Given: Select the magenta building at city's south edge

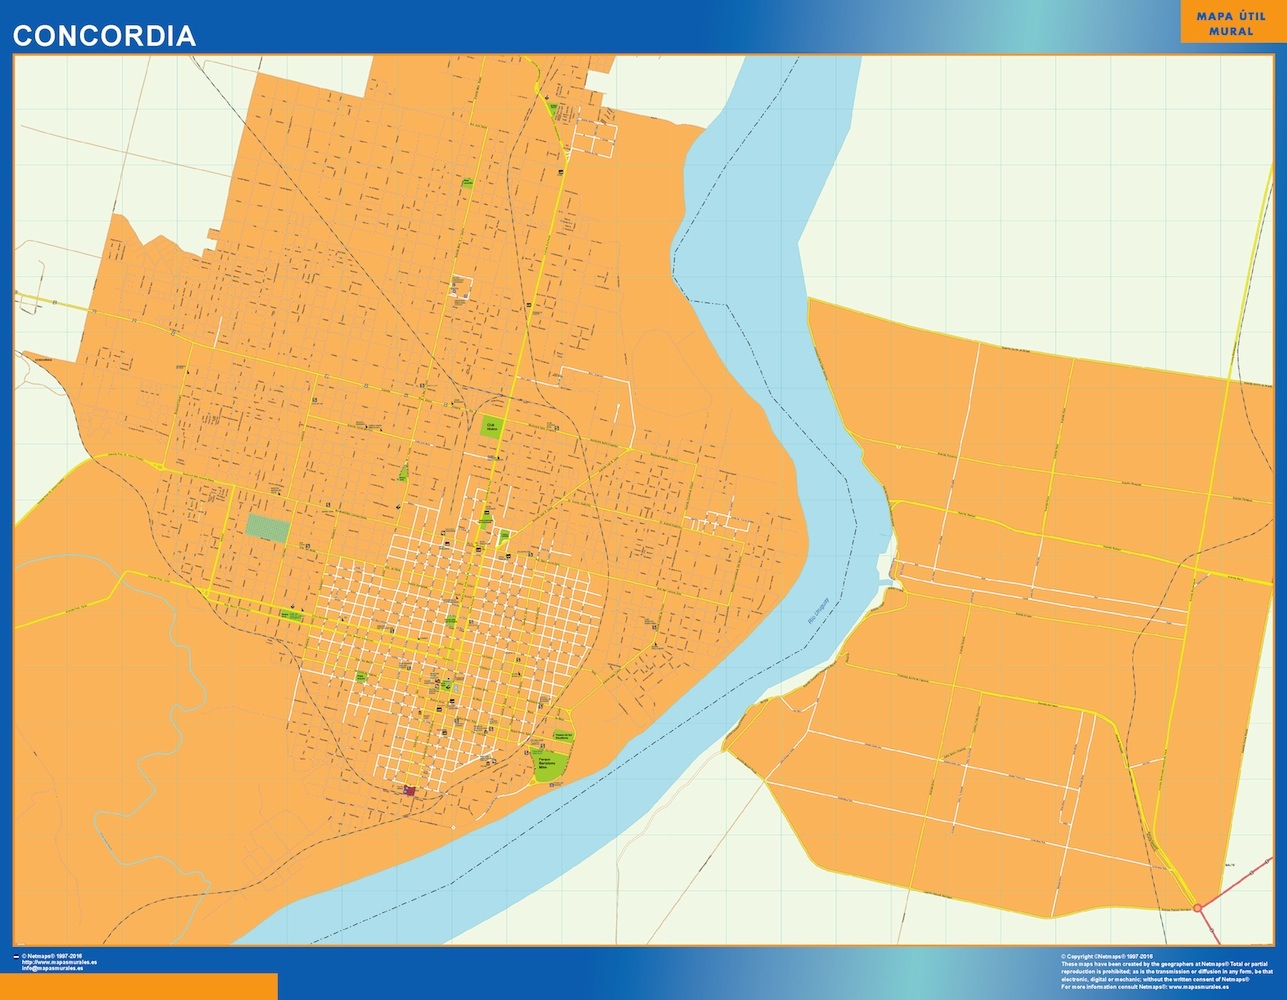Looking at the screenshot, I should 408,791.
